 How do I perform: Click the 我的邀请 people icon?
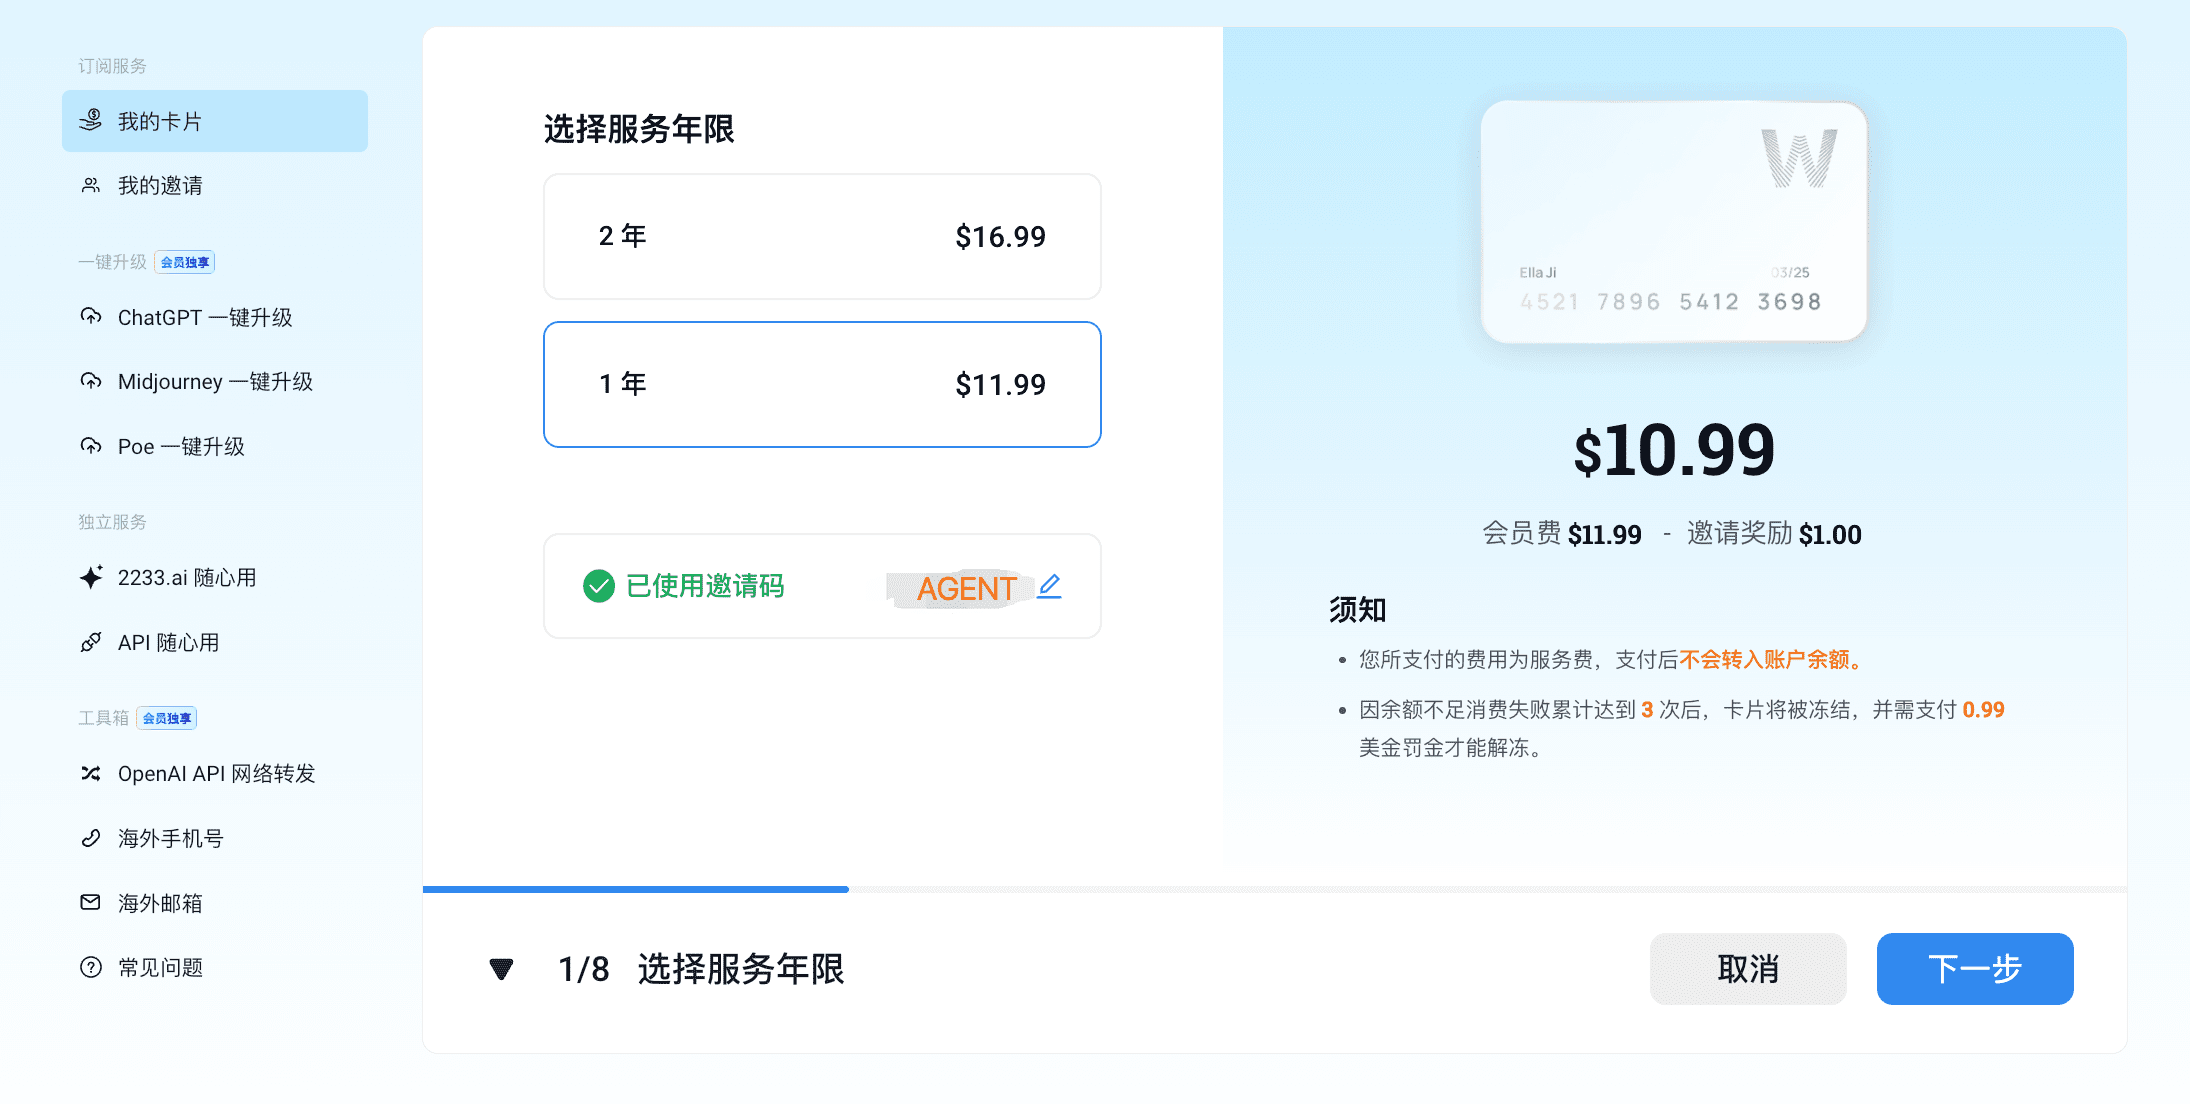(x=91, y=186)
